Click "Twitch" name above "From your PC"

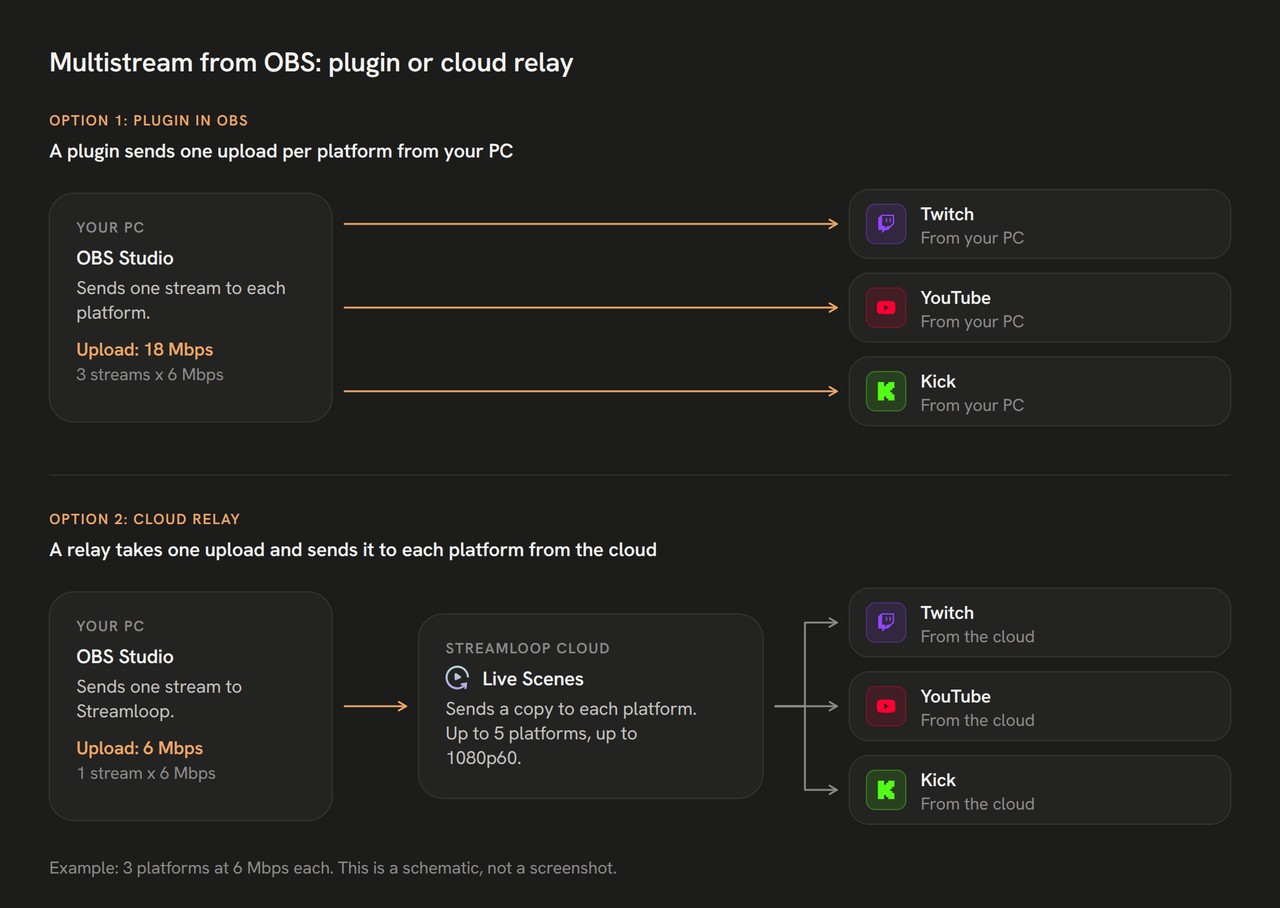point(947,214)
